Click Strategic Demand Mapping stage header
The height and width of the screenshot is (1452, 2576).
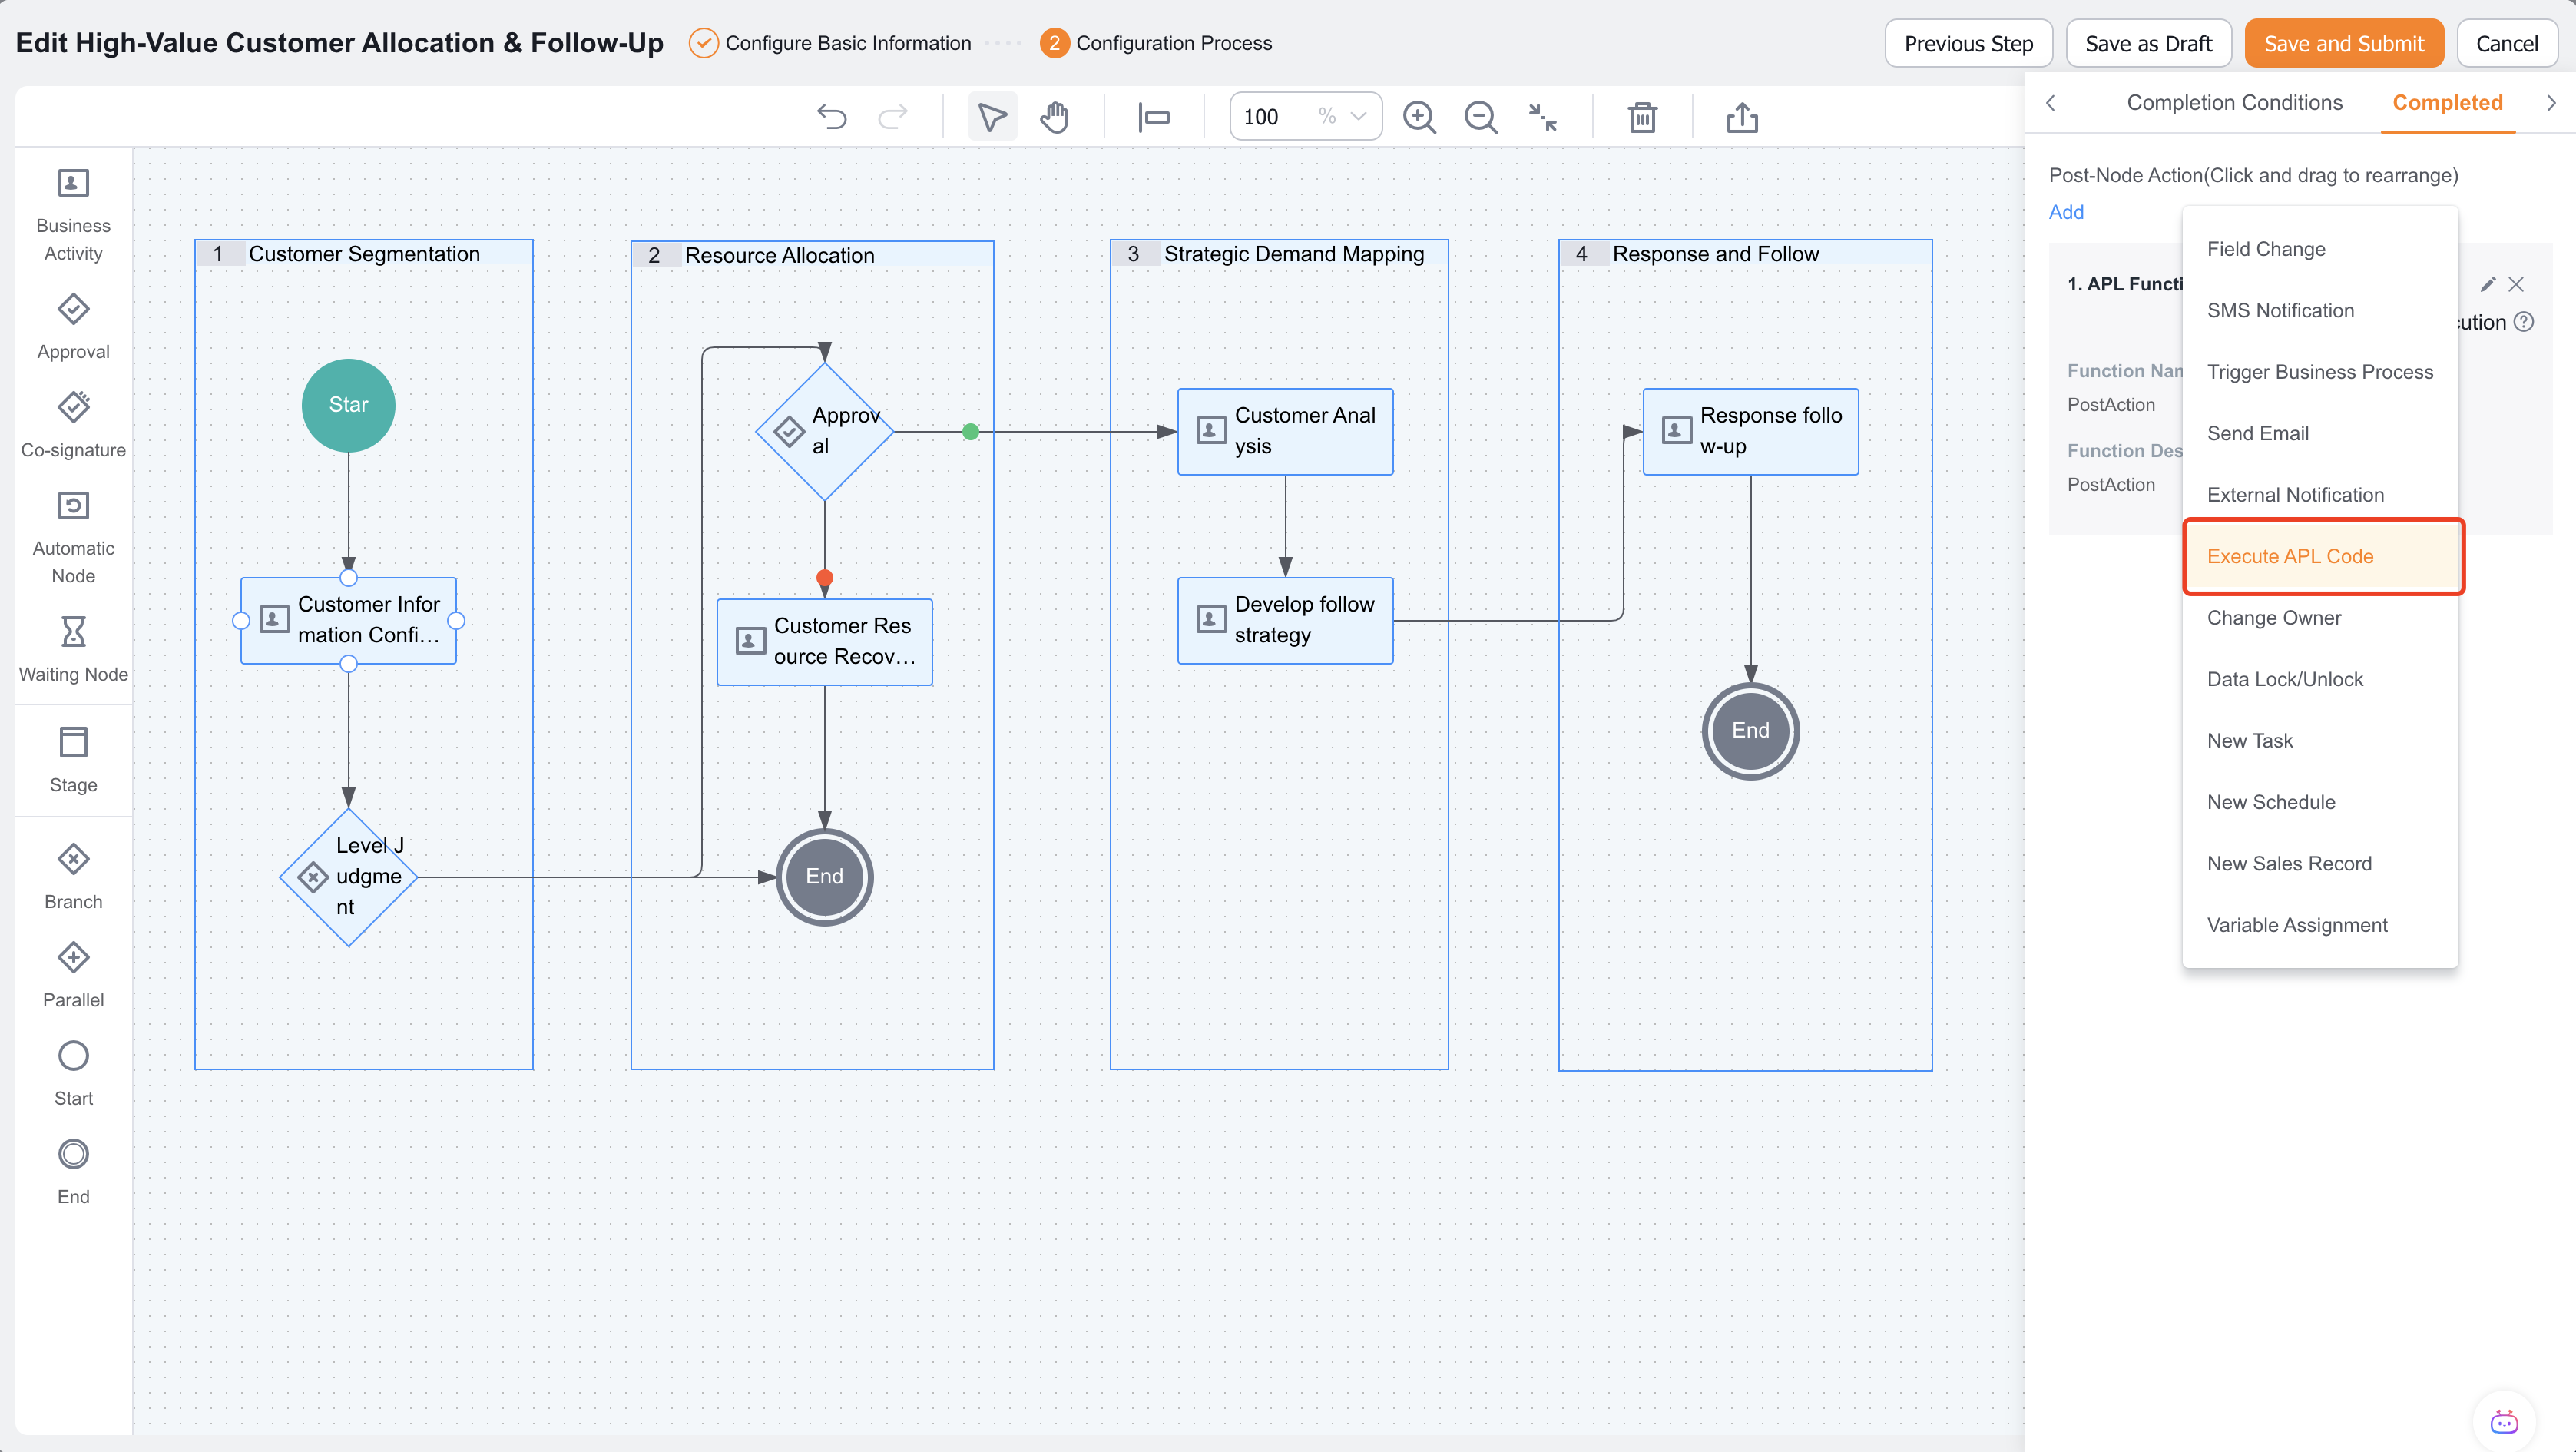pos(1279,254)
